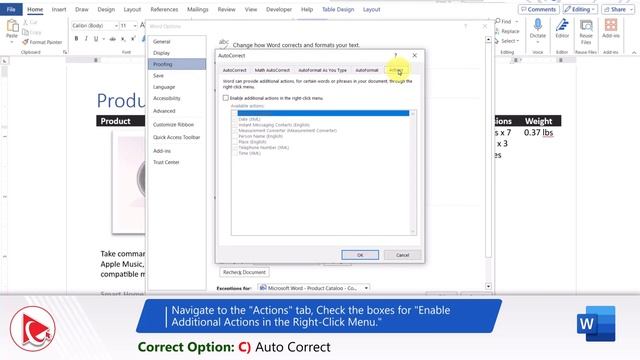Open the Clipboard dialog launcher
640x360 pixels.
64,52
